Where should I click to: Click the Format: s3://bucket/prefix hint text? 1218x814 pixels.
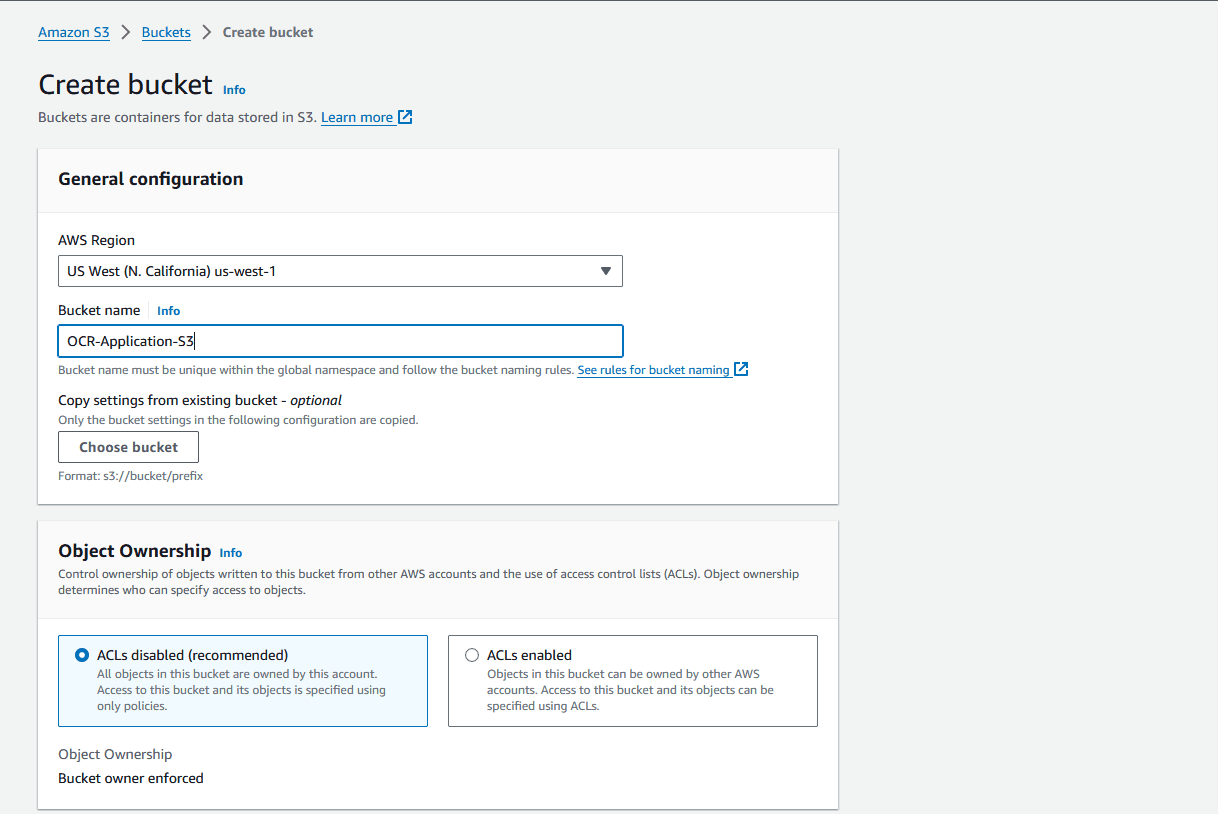[x=131, y=476]
